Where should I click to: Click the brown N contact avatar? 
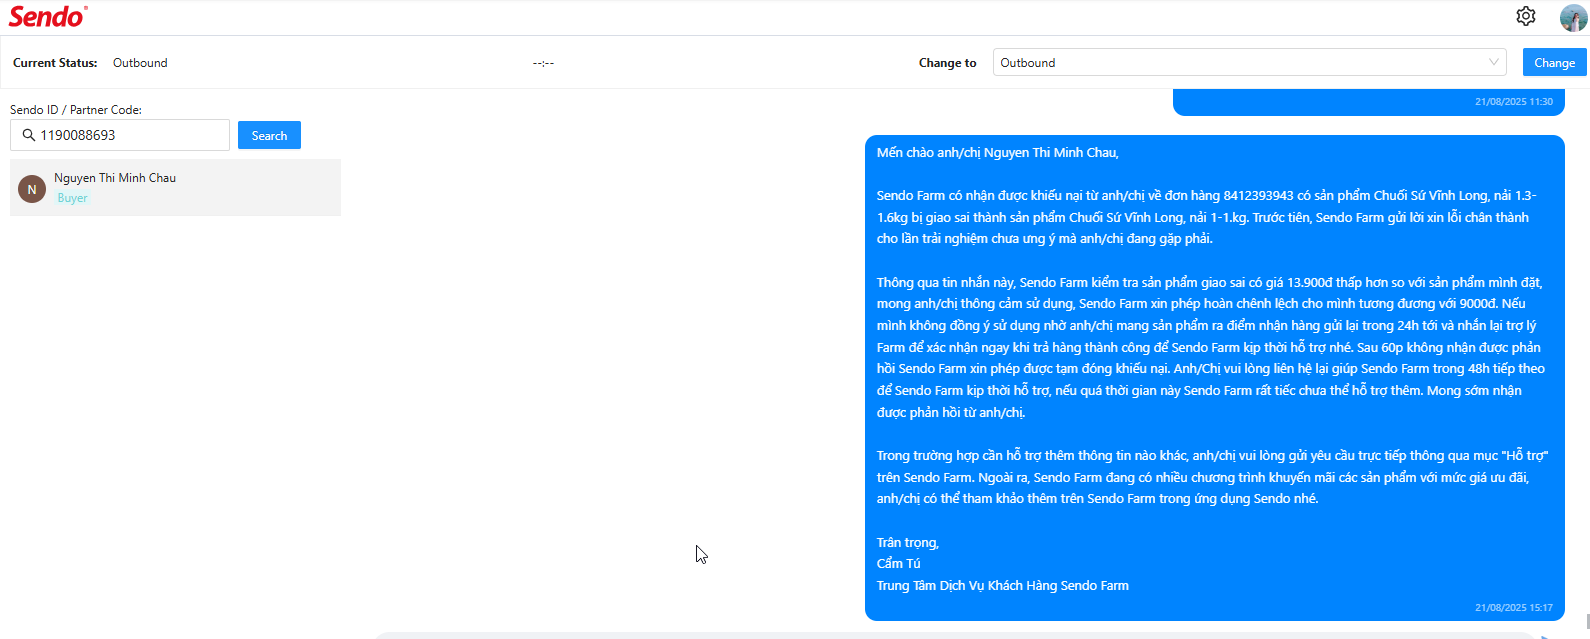click(x=32, y=189)
